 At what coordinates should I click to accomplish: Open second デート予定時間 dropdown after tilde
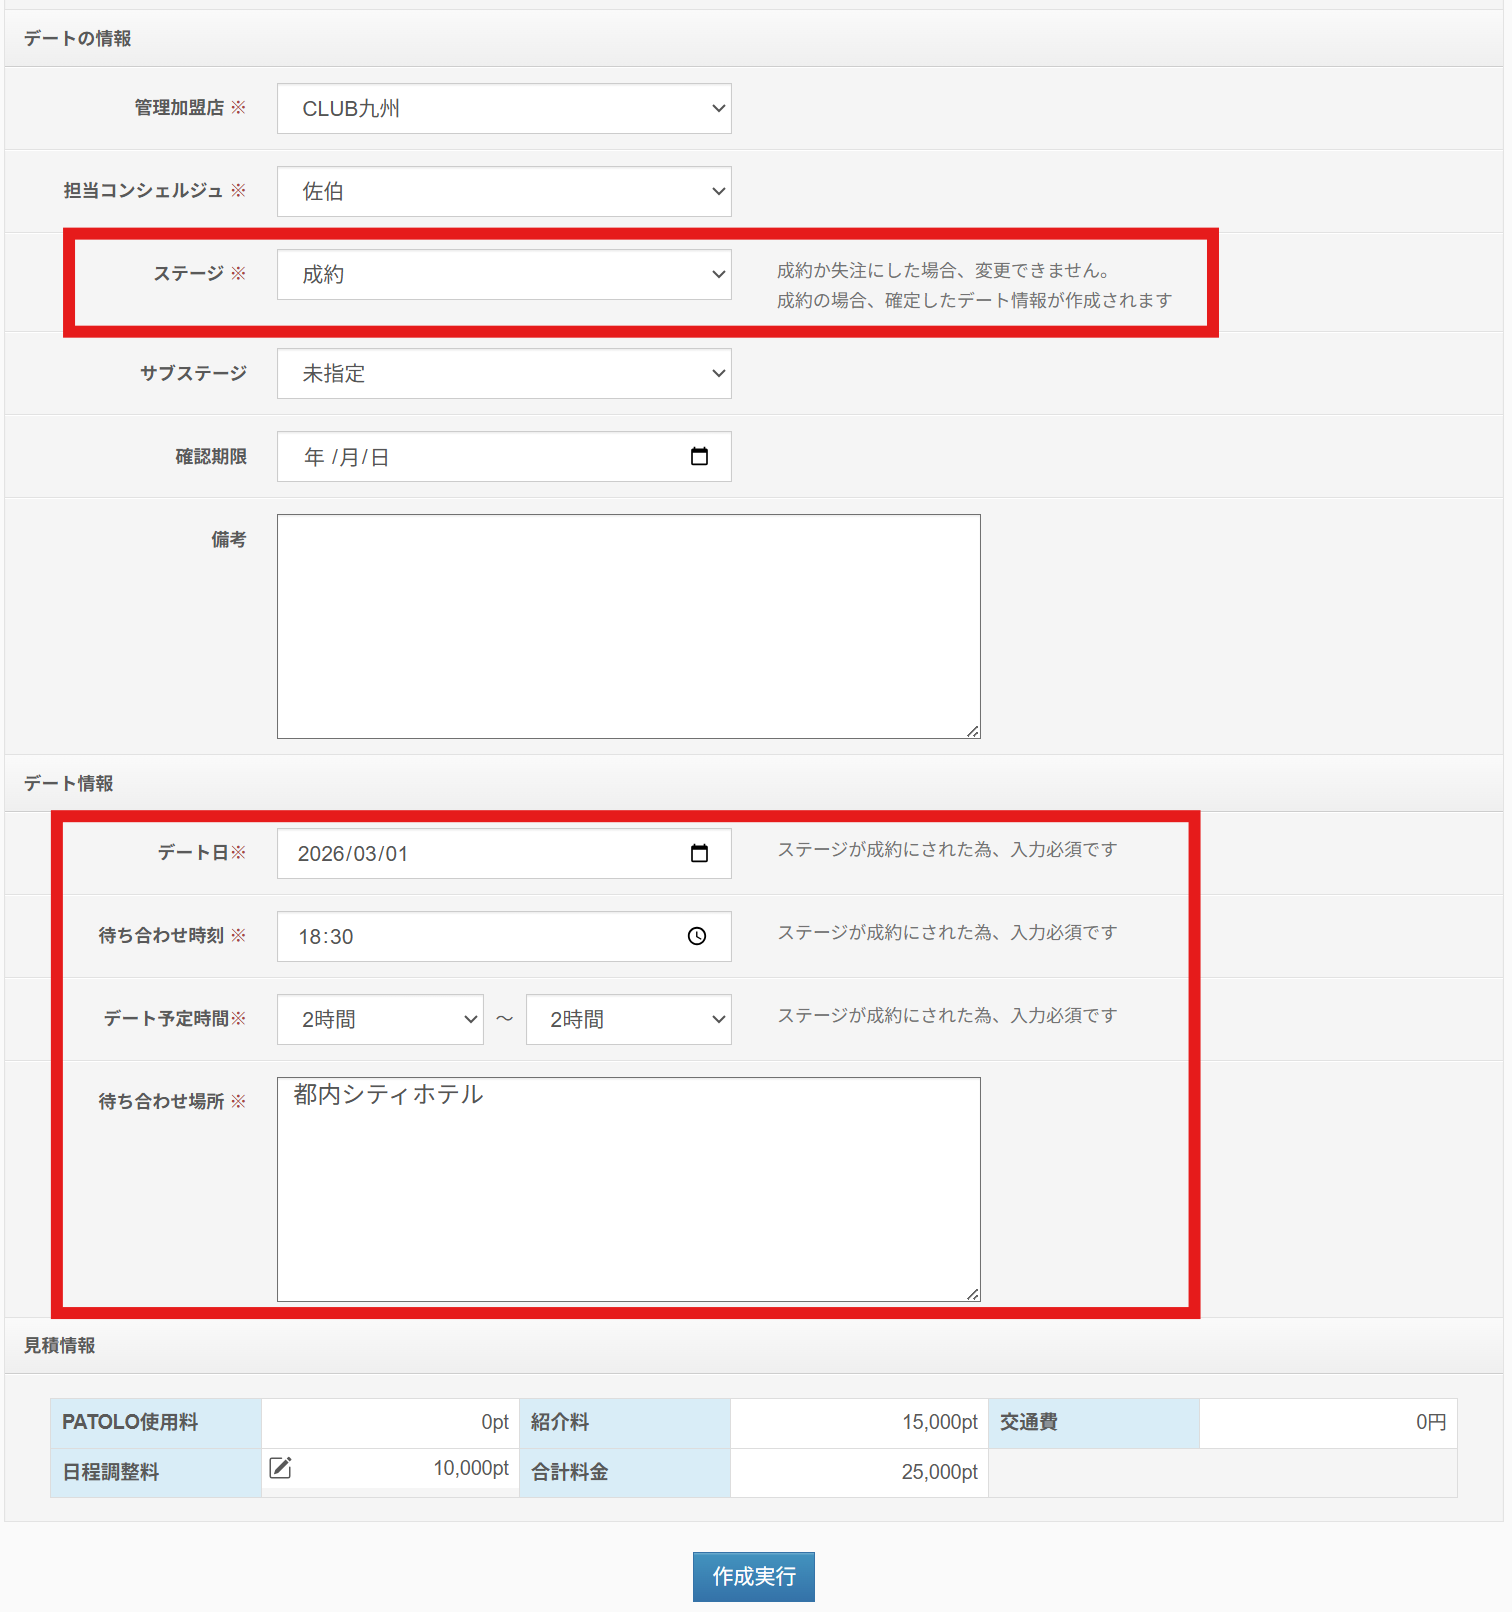pos(628,1019)
